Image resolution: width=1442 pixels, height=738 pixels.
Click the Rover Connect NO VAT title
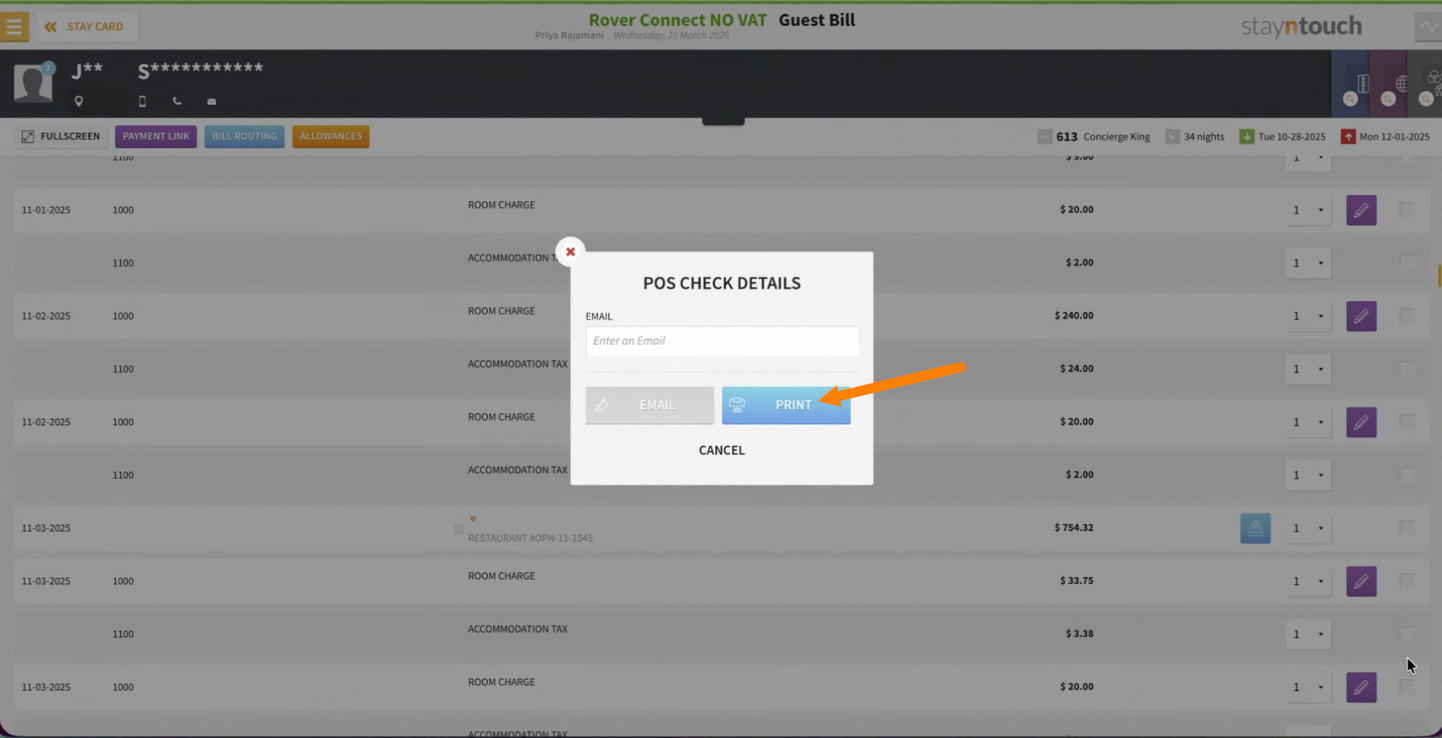pos(678,20)
